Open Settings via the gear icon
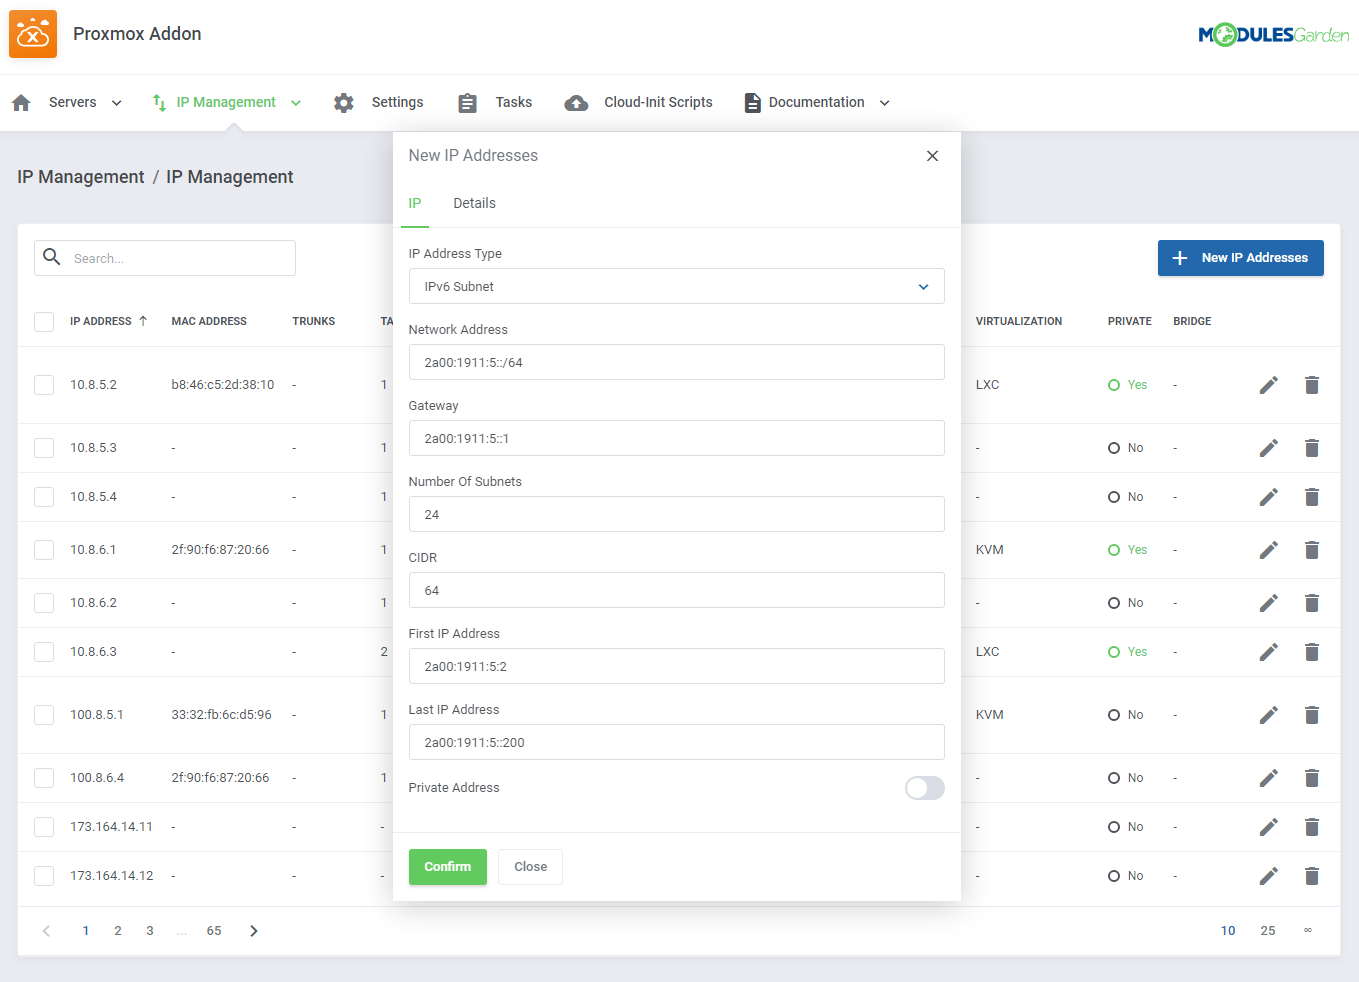The height and width of the screenshot is (982, 1359). (343, 102)
